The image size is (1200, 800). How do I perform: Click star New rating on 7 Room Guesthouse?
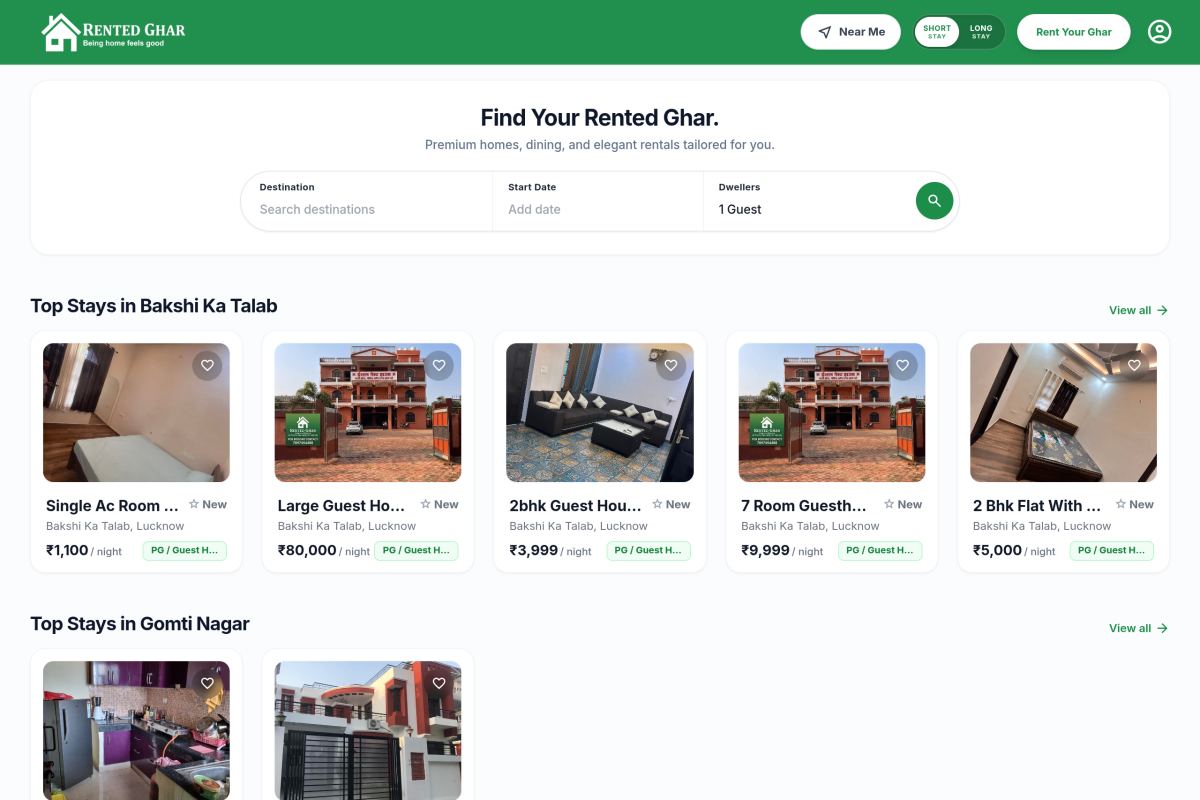tap(903, 505)
